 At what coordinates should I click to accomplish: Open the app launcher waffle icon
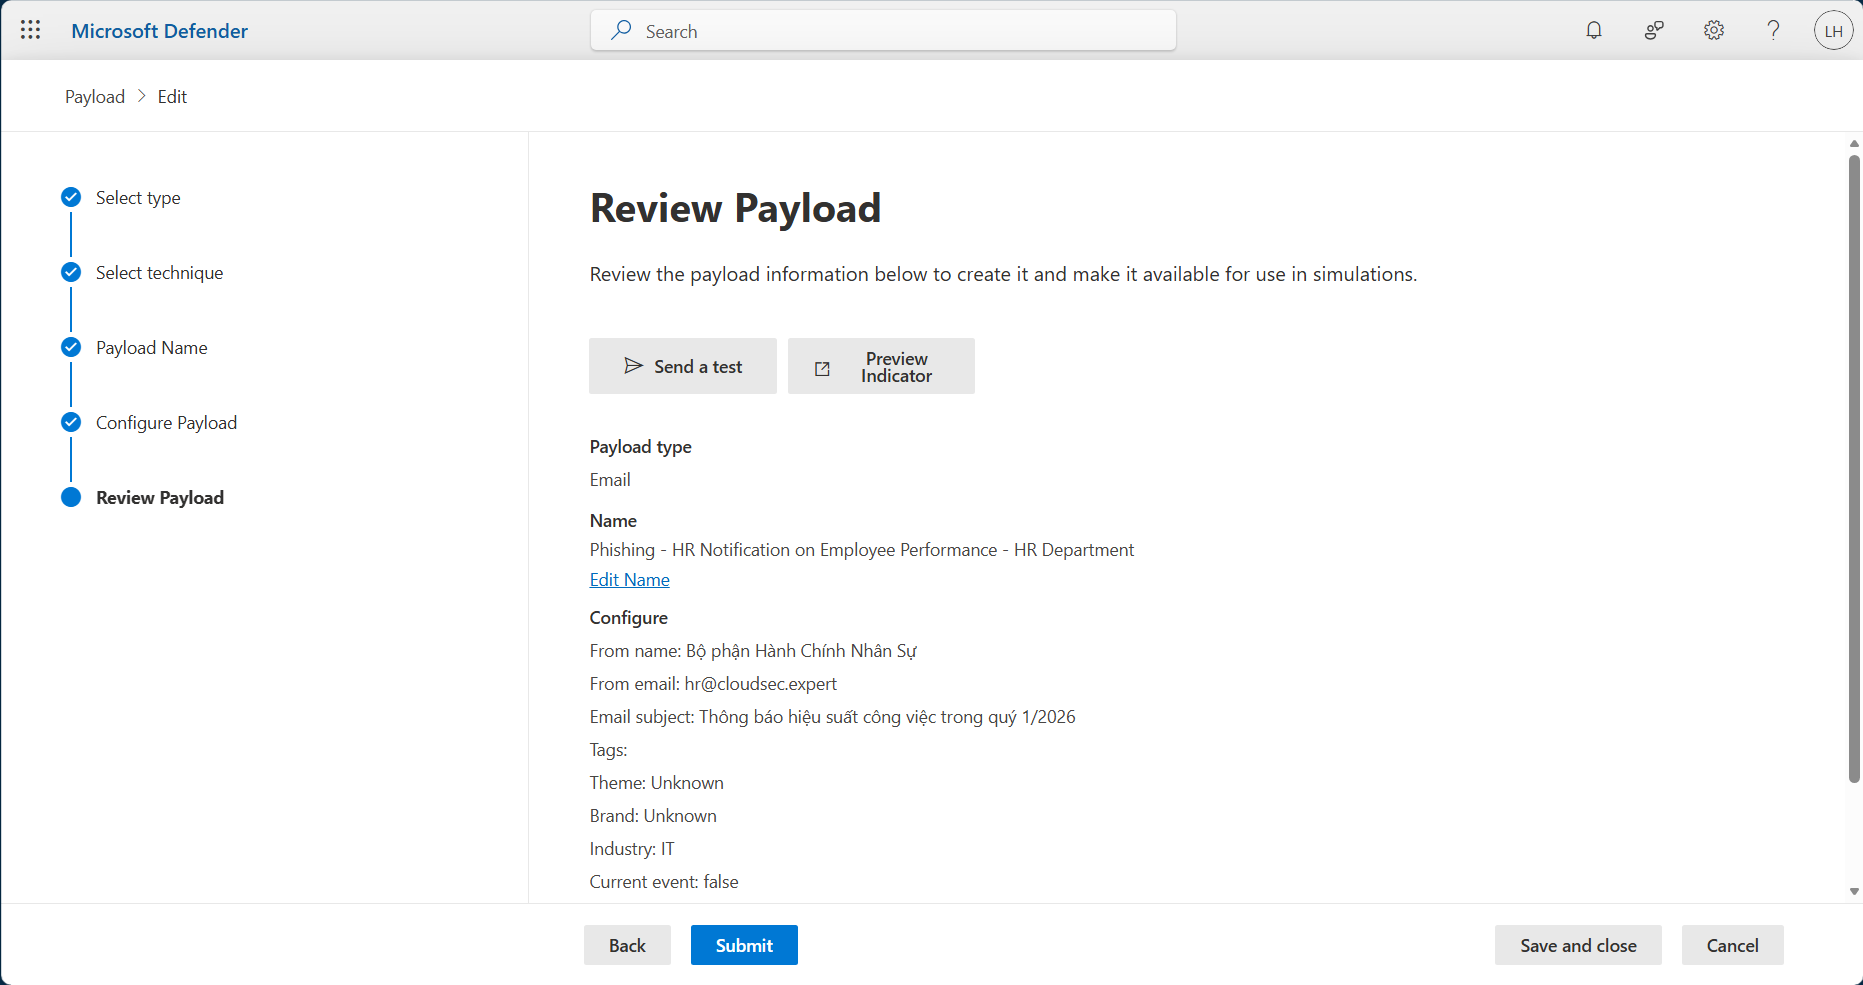tap(30, 30)
